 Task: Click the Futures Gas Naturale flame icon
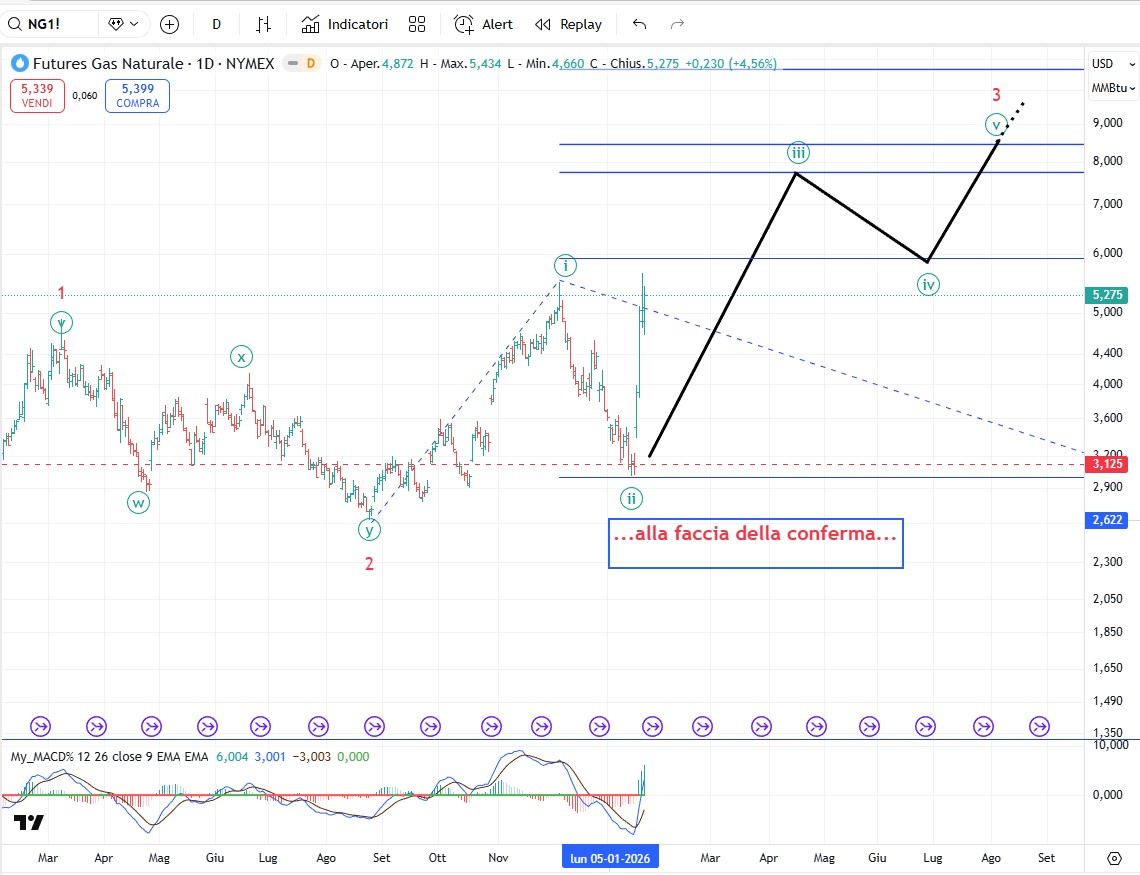pos(19,64)
